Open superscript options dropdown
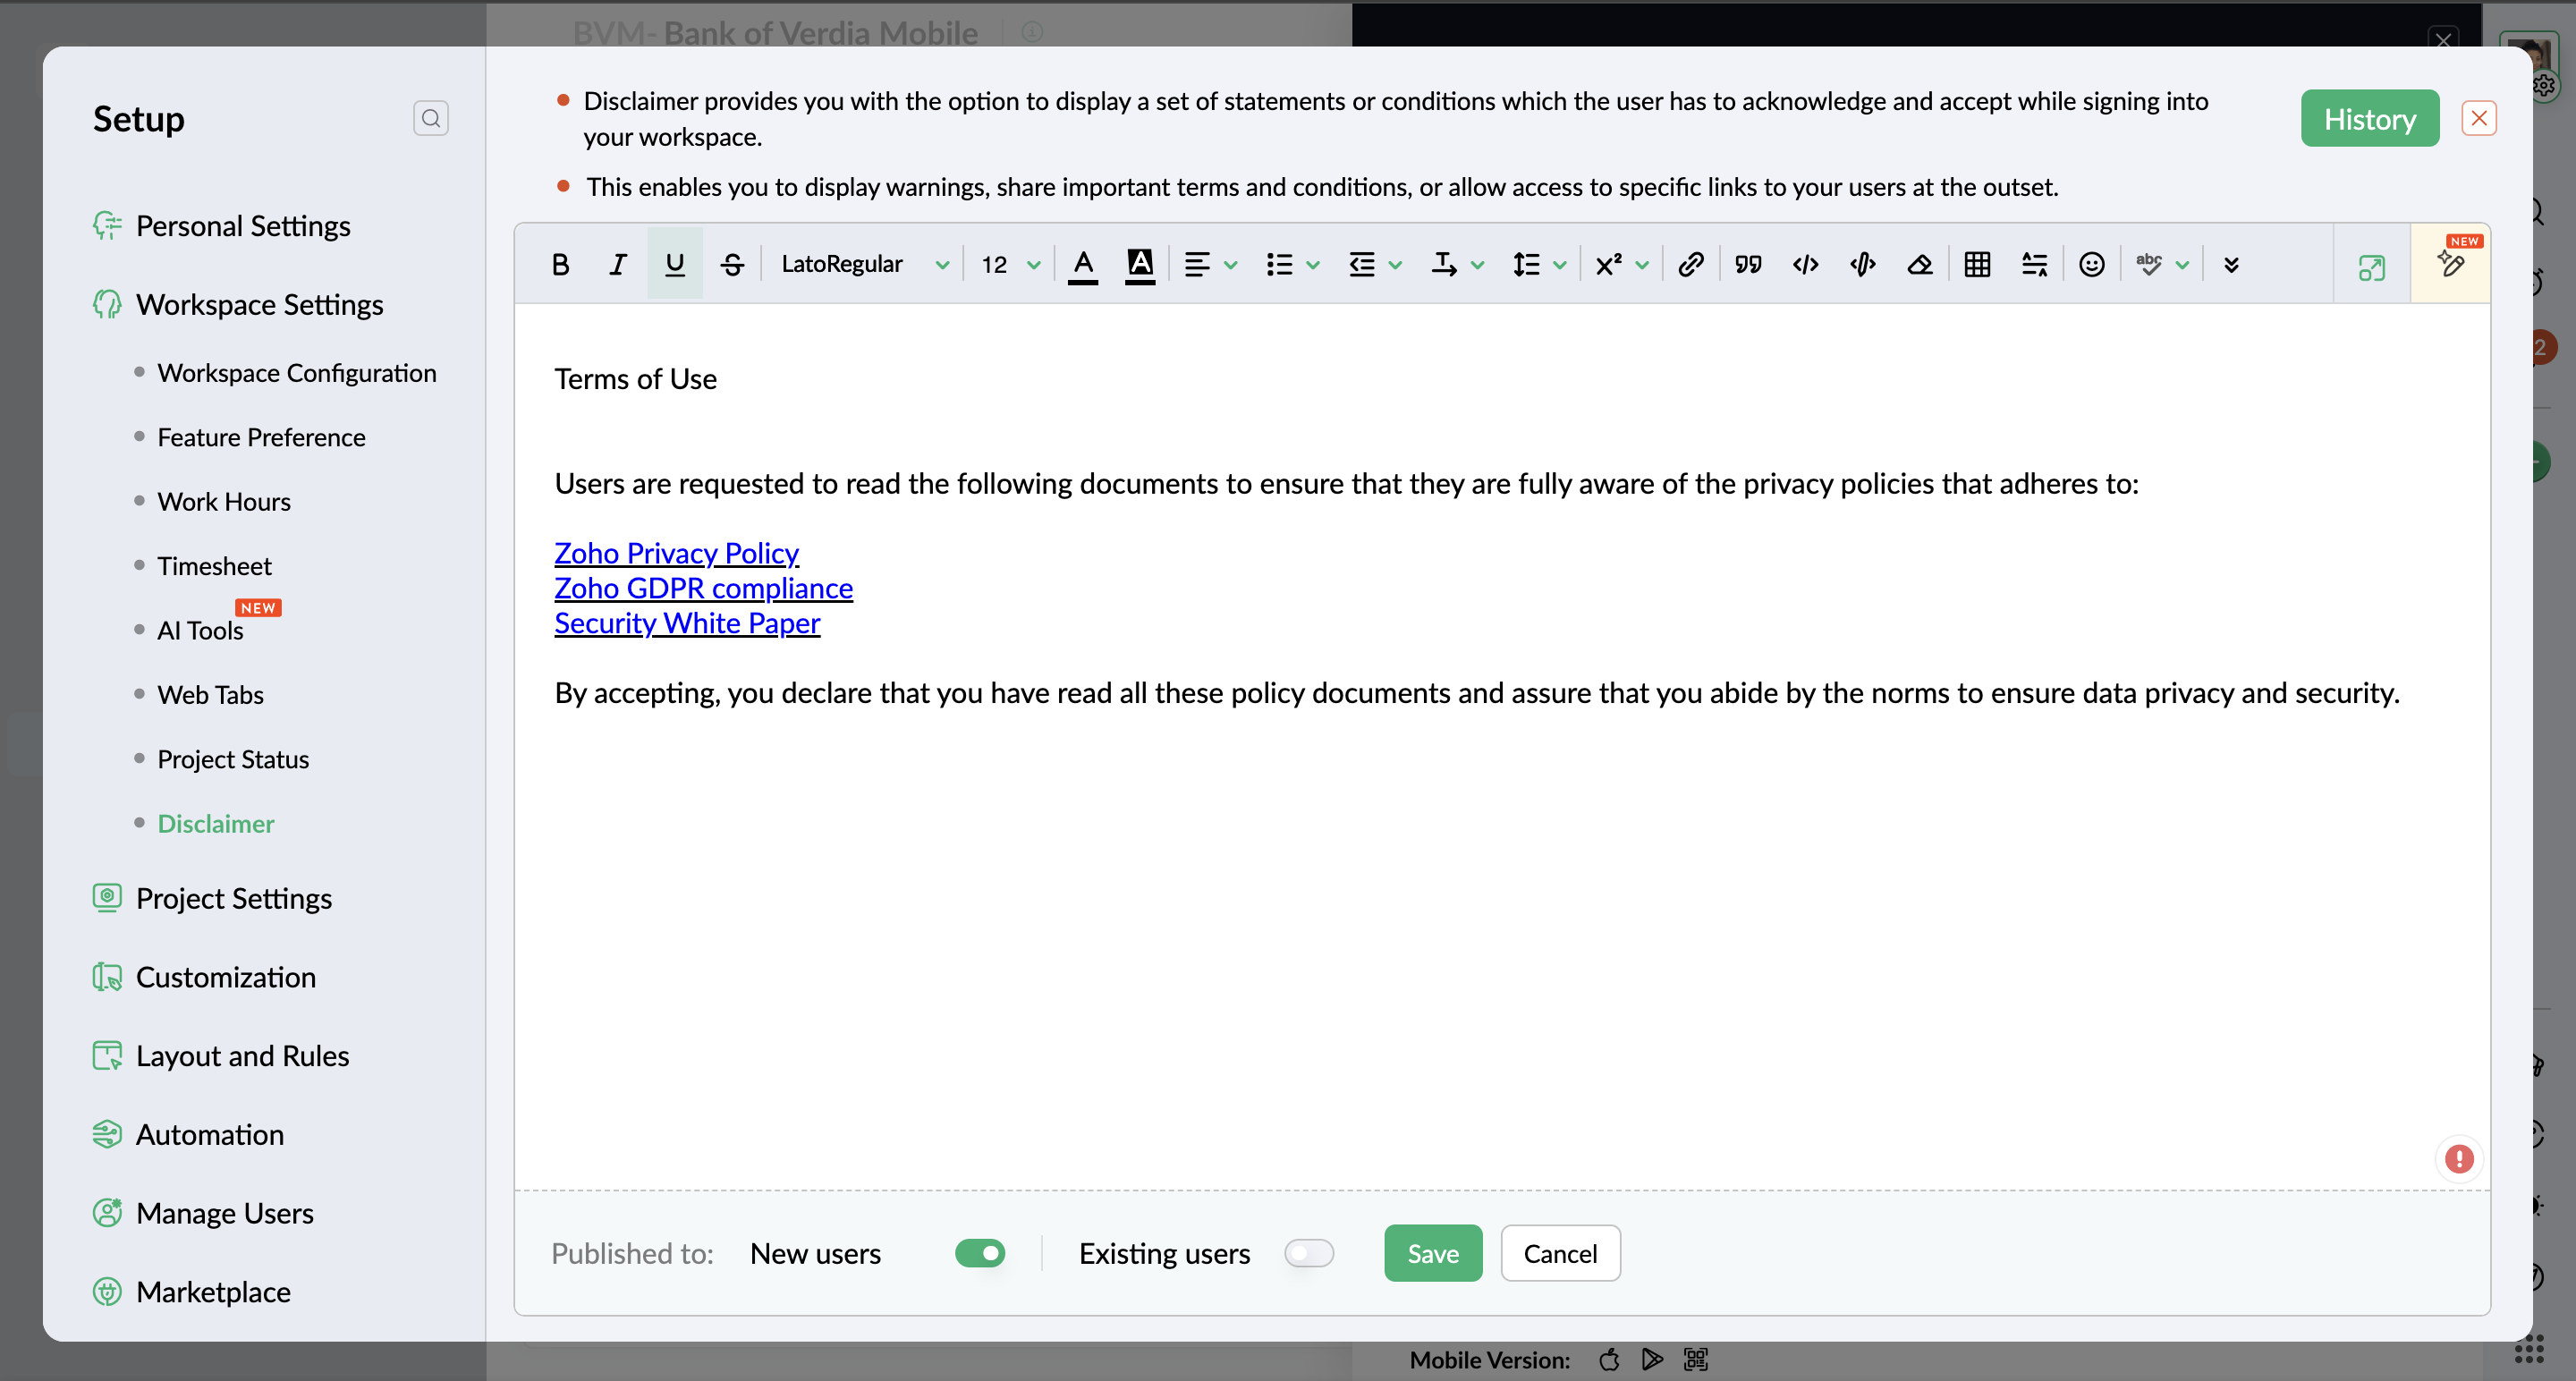The image size is (2576, 1381). tap(1621, 264)
